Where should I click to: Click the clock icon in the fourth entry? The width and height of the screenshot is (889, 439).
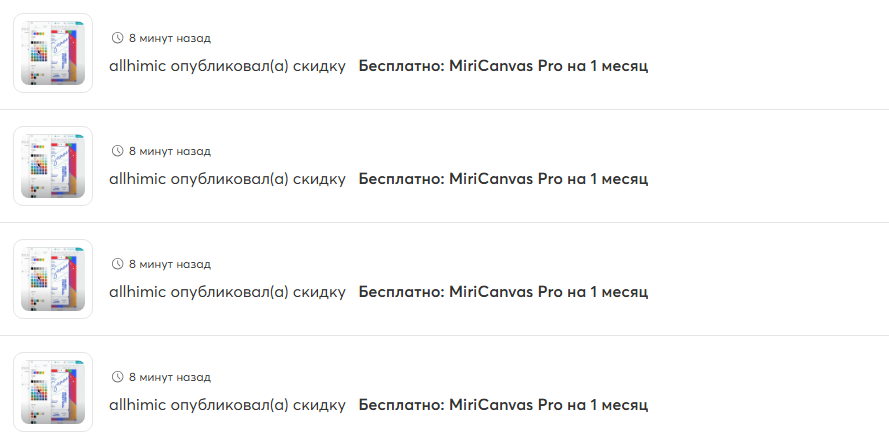pyautogui.click(x=117, y=377)
